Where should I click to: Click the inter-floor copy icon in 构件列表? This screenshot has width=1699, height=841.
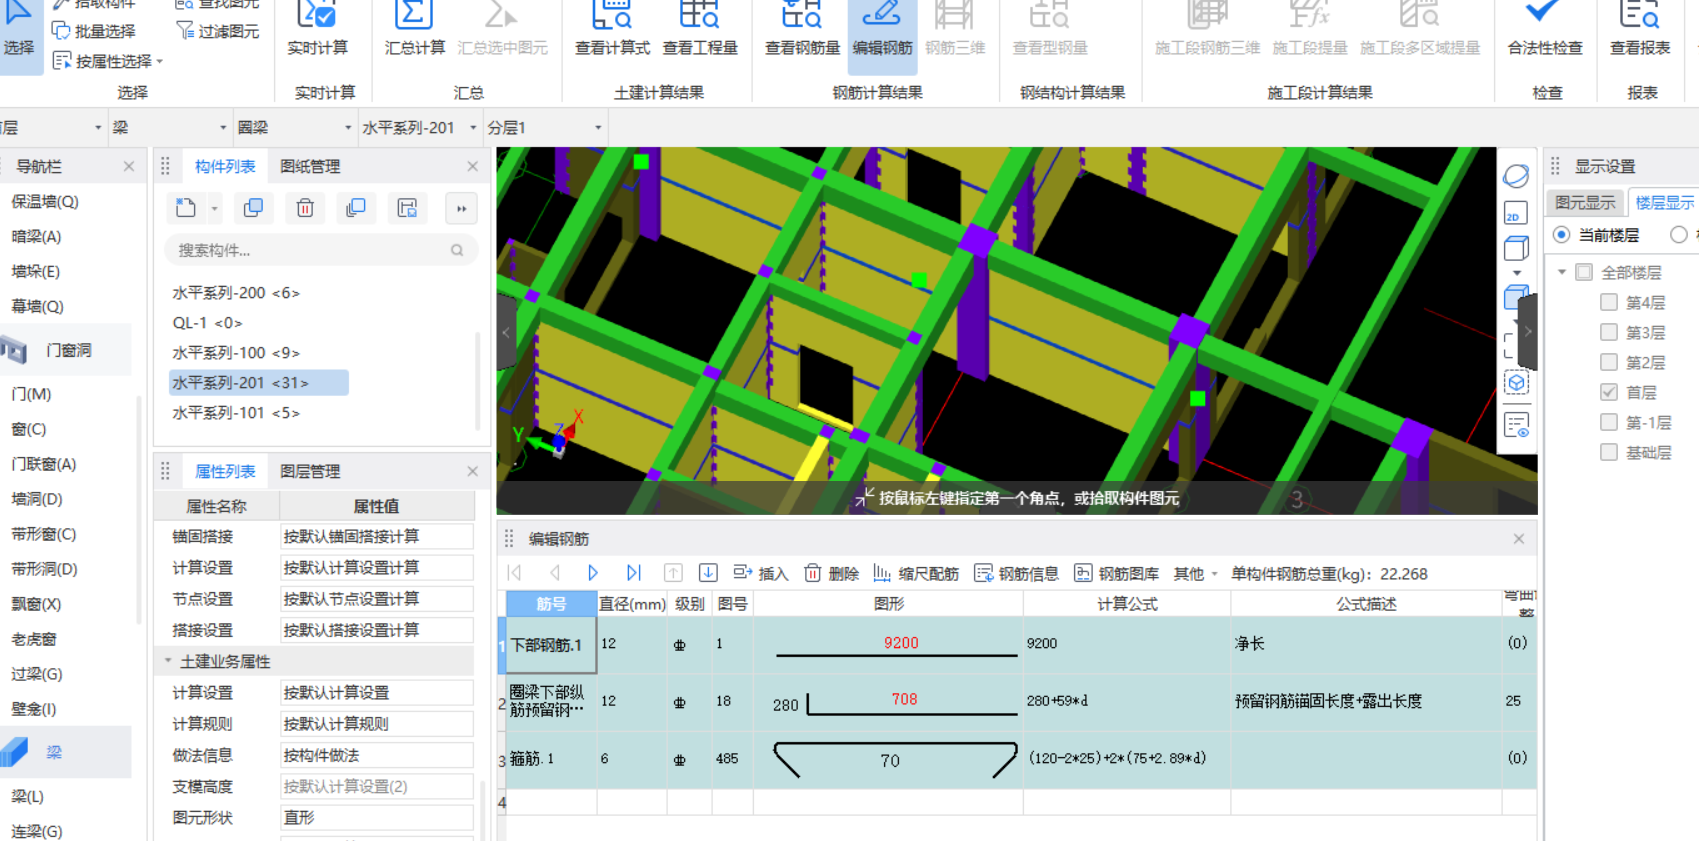point(355,208)
